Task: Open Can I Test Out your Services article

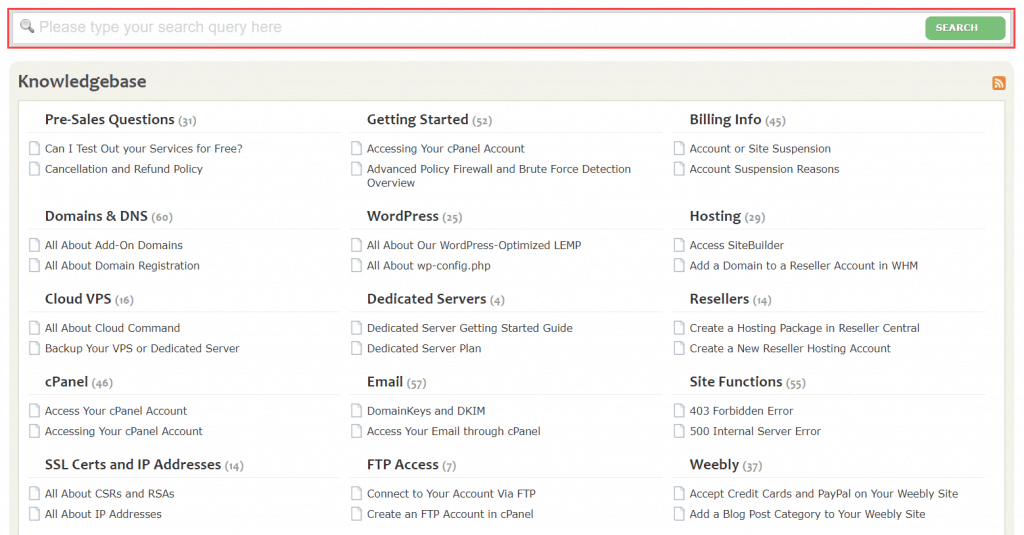Action: 143,149
